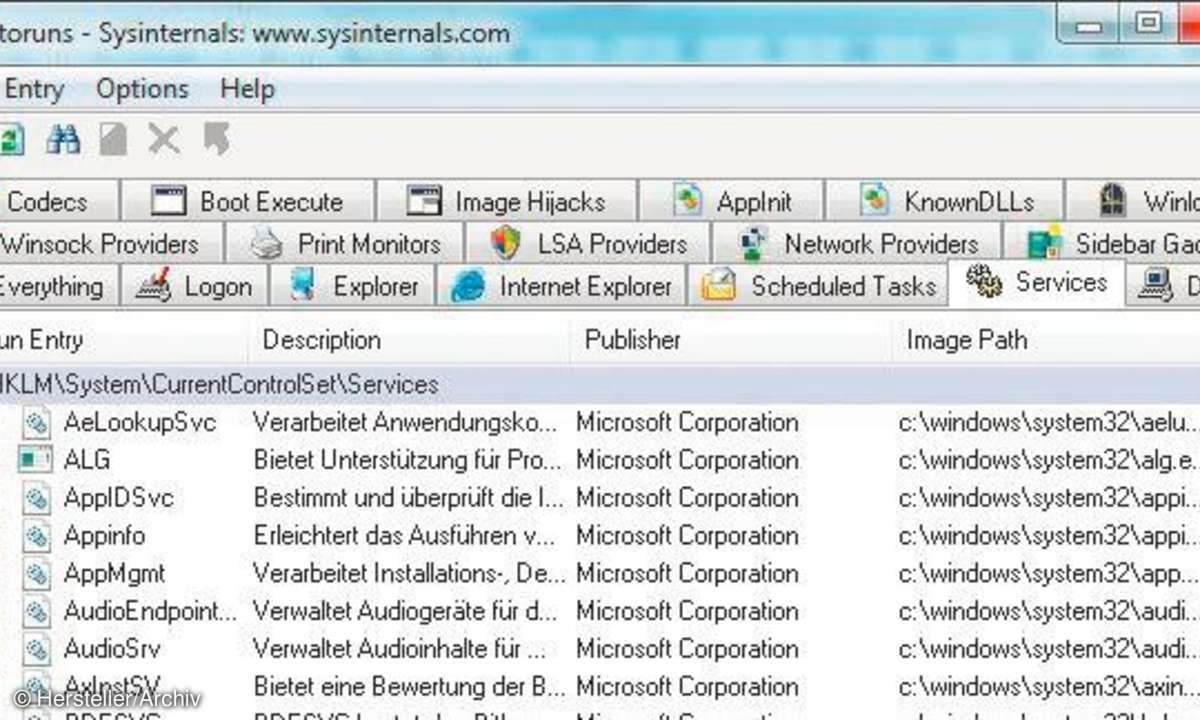
Task: Click the window title bar text
Action: click(x=255, y=32)
